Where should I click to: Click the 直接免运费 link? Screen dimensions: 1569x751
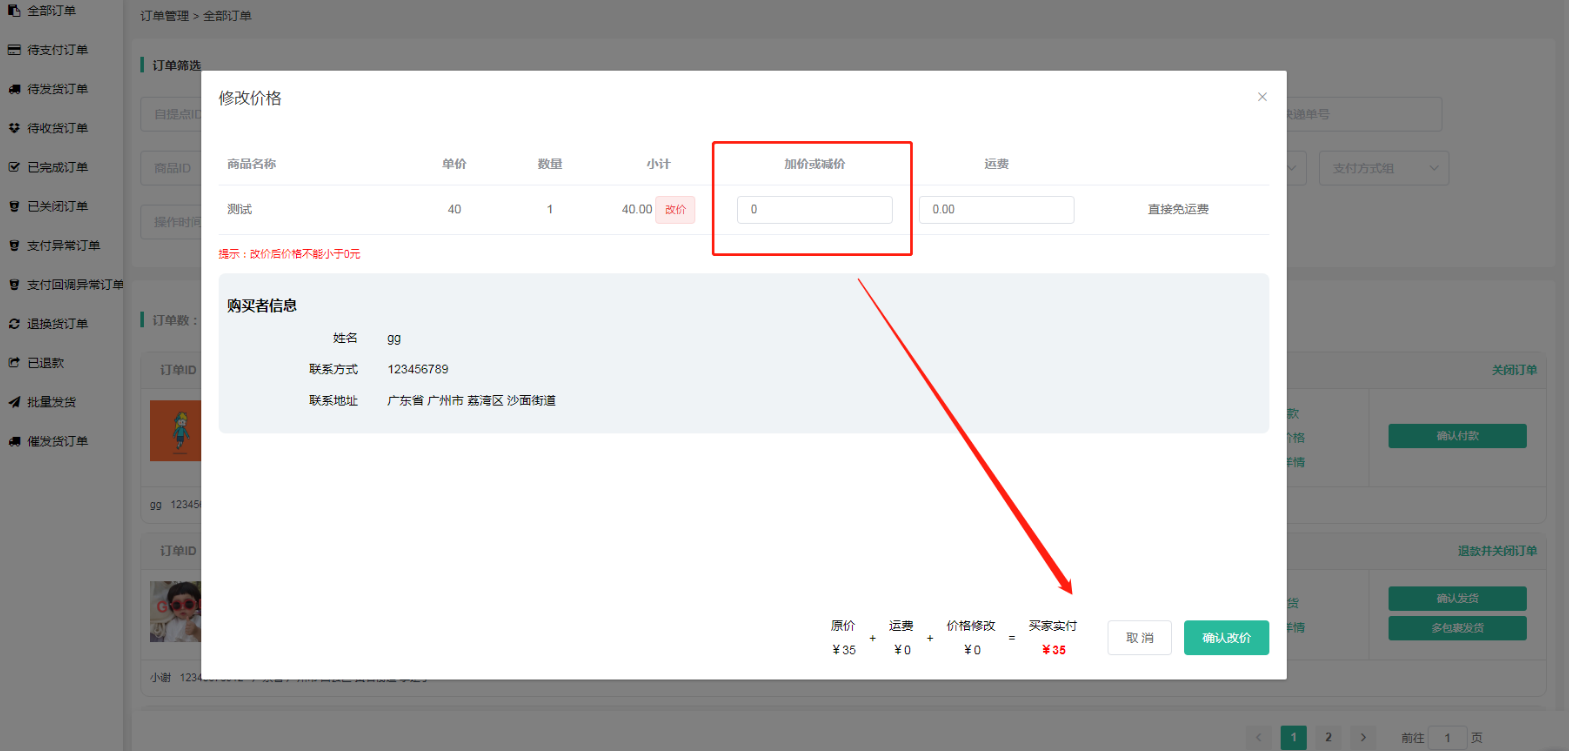click(1178, 210)
